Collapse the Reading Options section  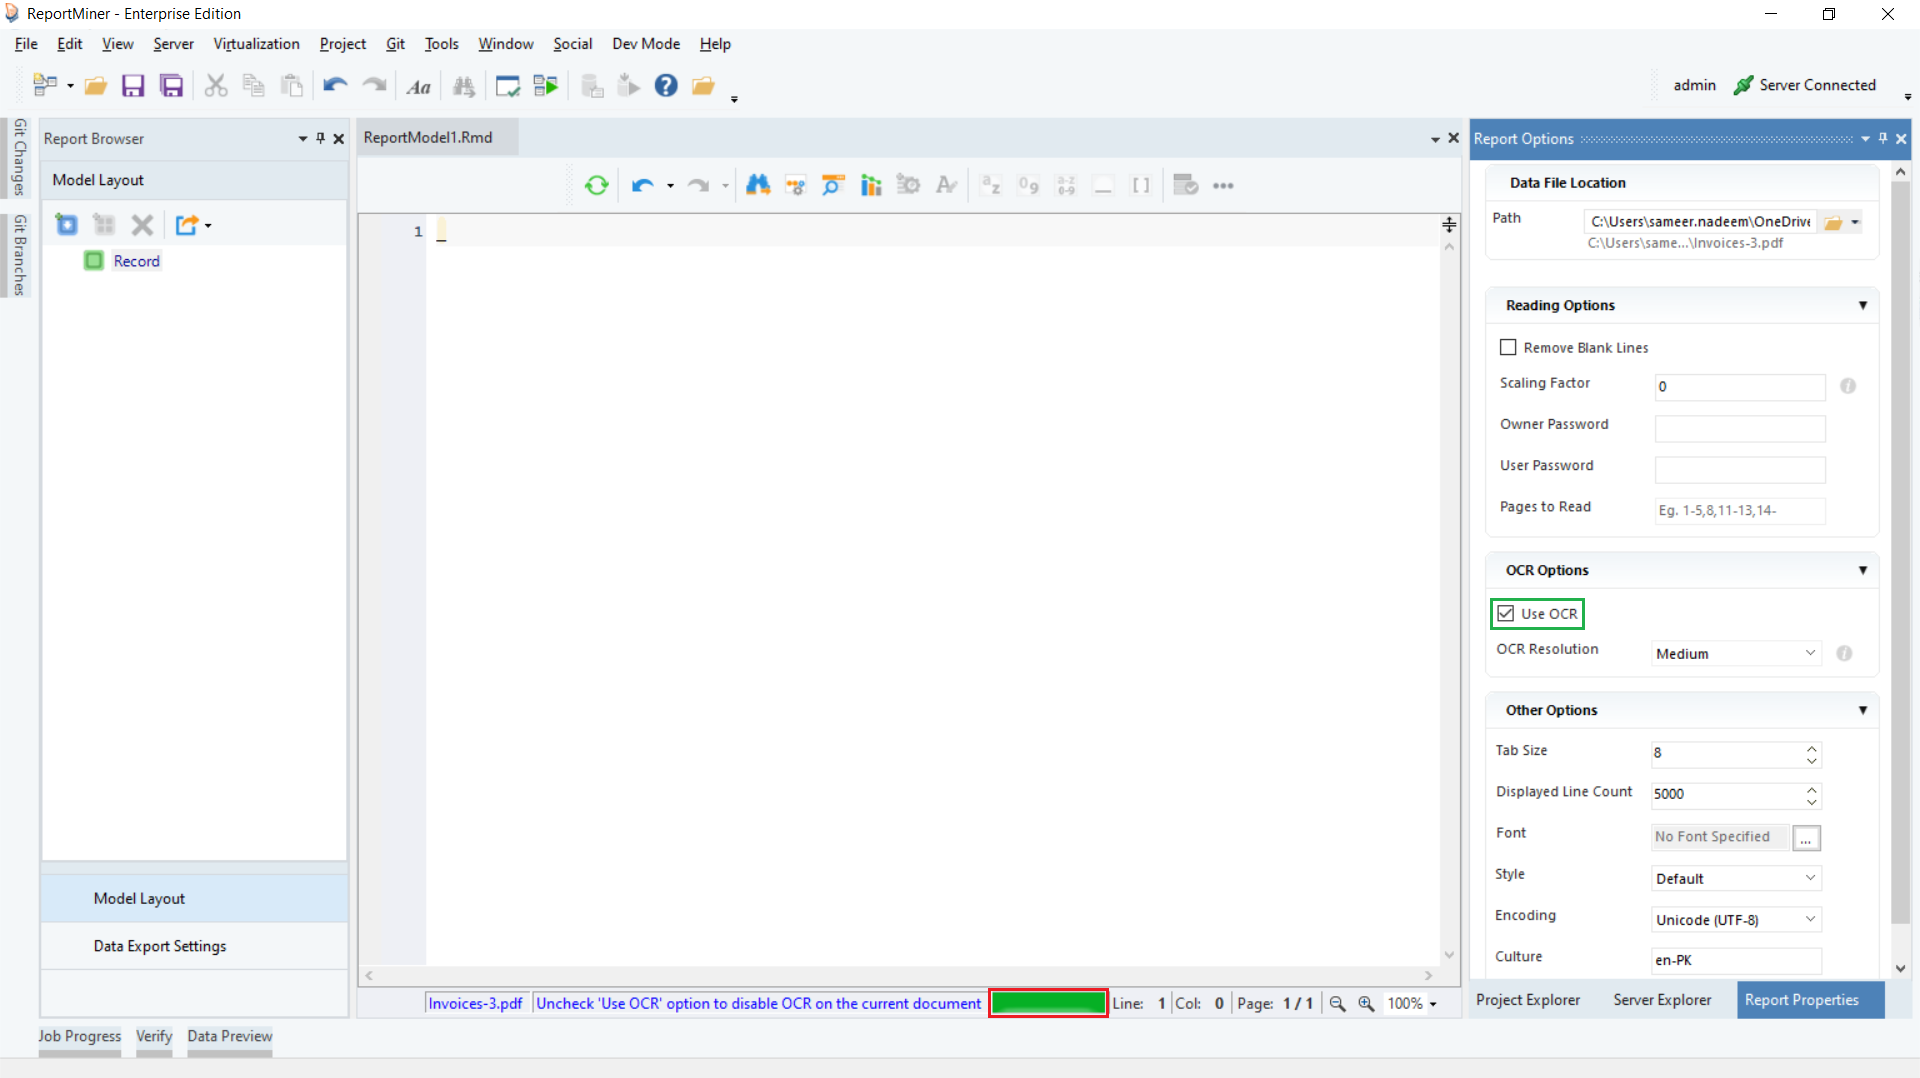click(x=1862, y=305)
